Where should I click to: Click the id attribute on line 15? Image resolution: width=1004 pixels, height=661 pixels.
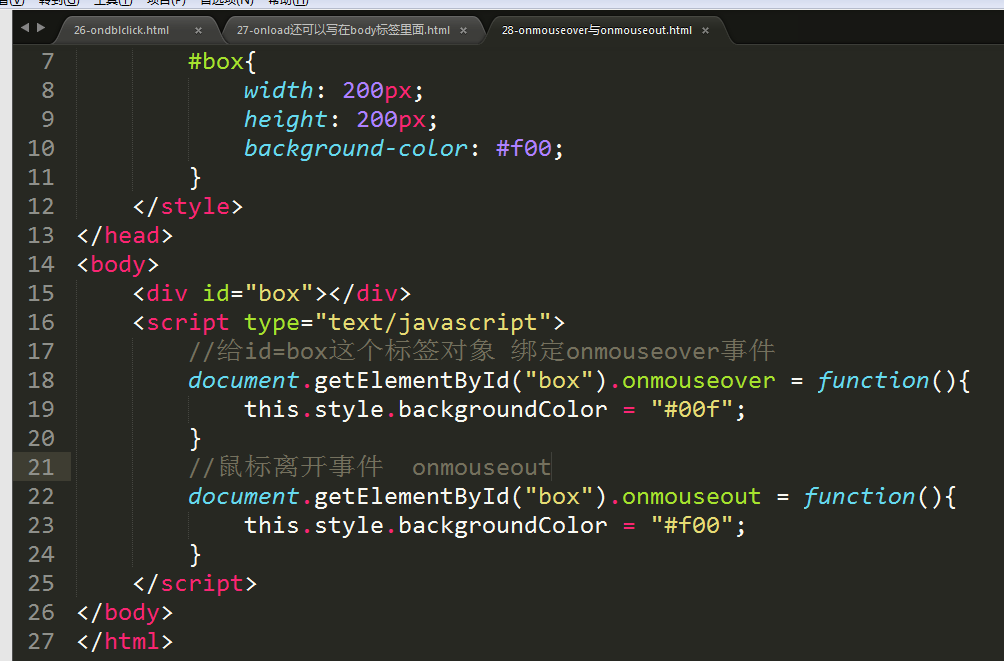216,293
